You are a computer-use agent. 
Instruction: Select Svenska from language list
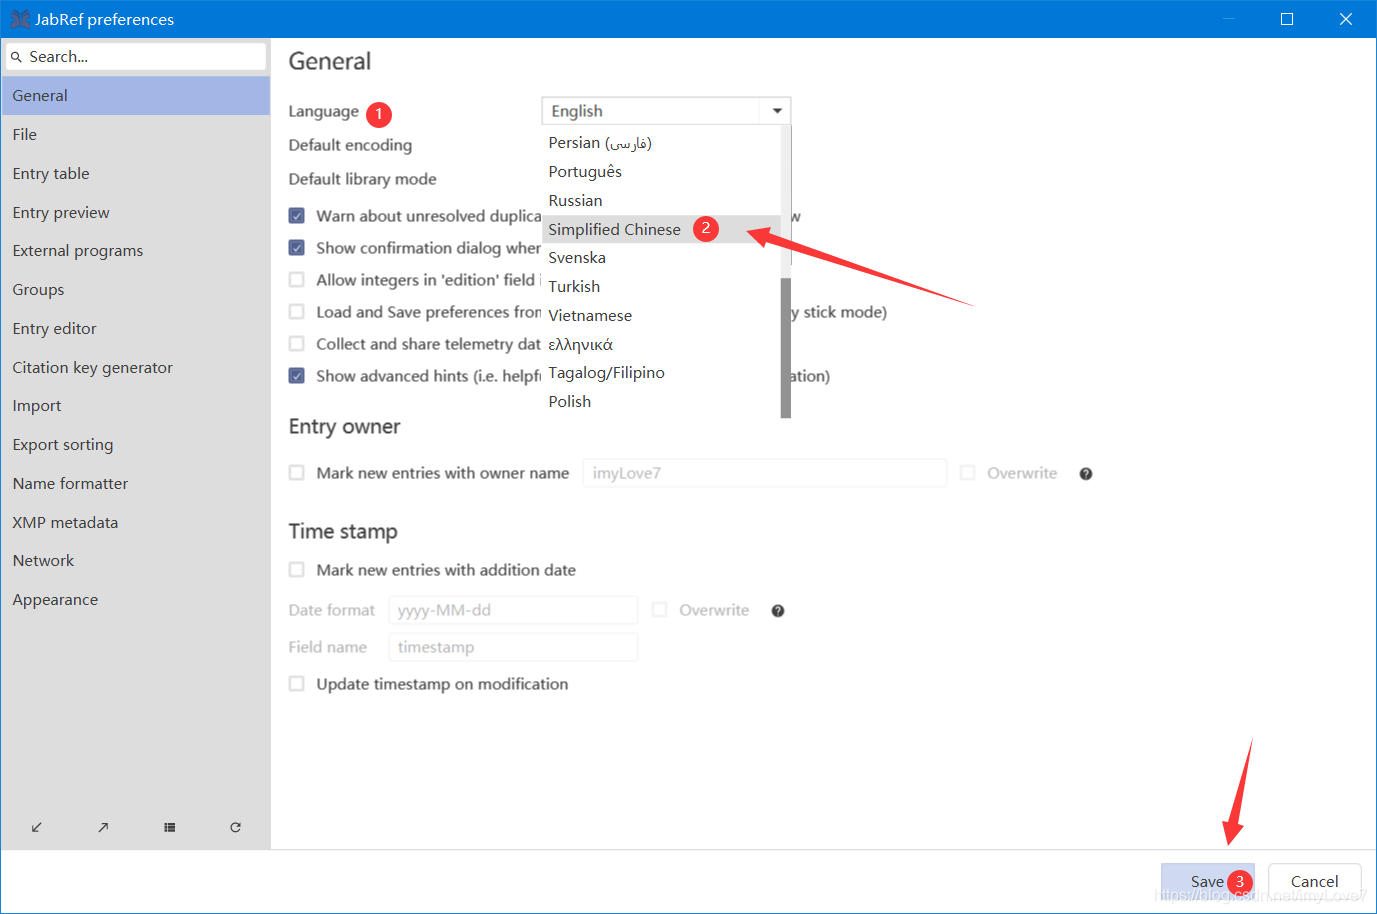point(661,258)
